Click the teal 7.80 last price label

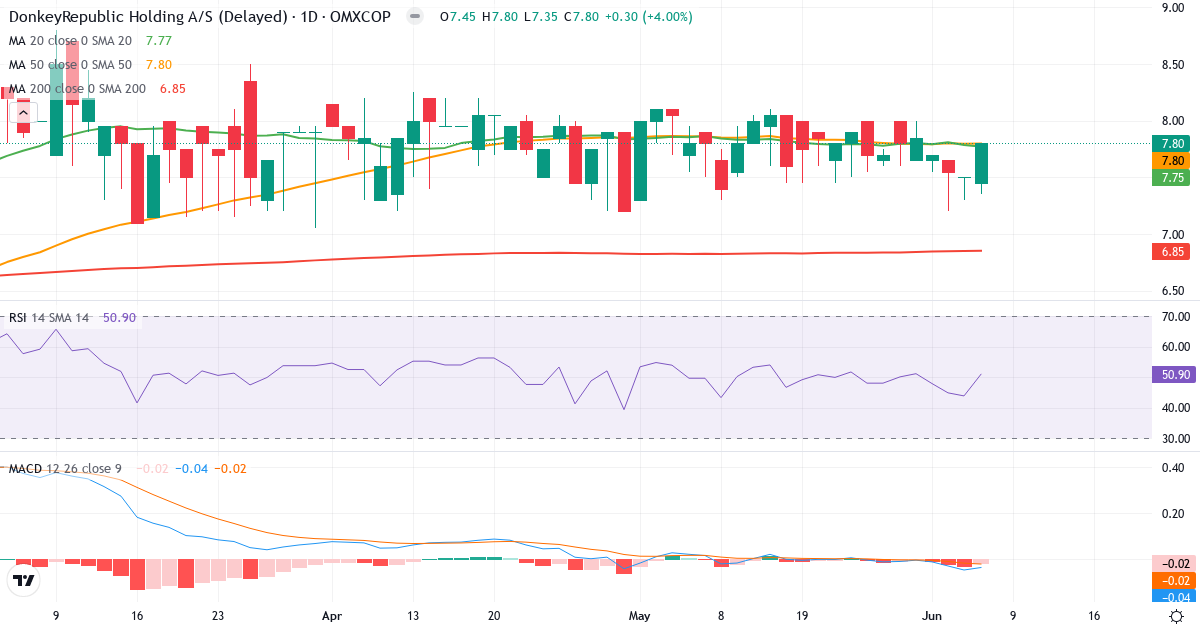coord(1172,143)
